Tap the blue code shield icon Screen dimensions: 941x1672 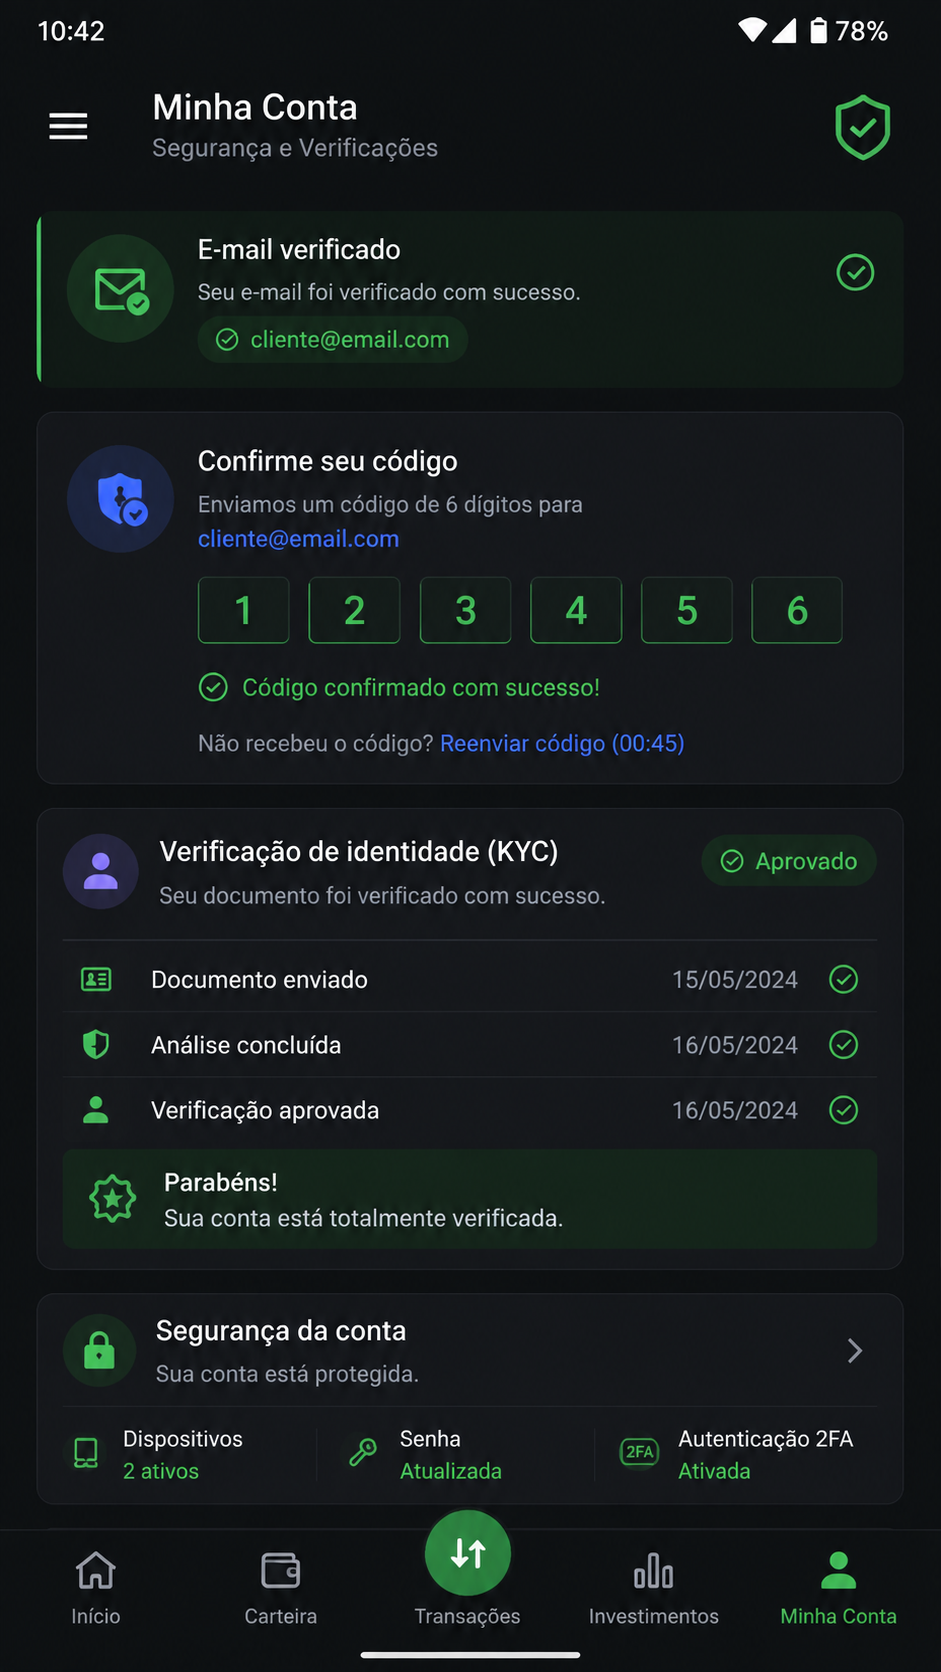121,499
